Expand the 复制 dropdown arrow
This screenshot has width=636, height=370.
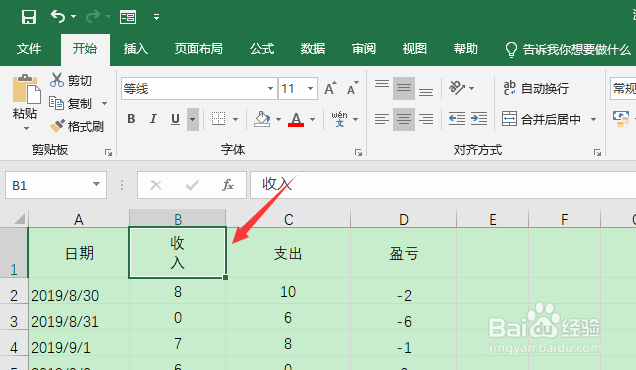tap(104, 103)
